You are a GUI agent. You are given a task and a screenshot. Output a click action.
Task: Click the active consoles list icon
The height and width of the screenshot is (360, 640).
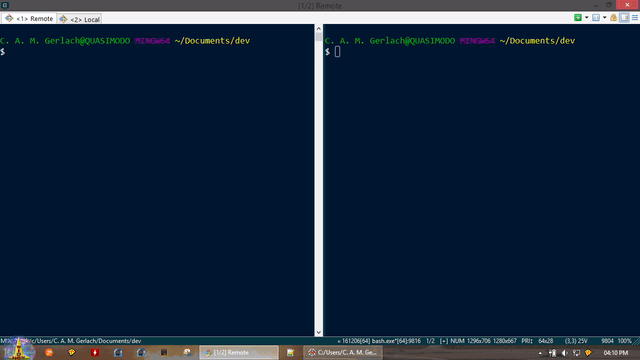click(596, 18)
